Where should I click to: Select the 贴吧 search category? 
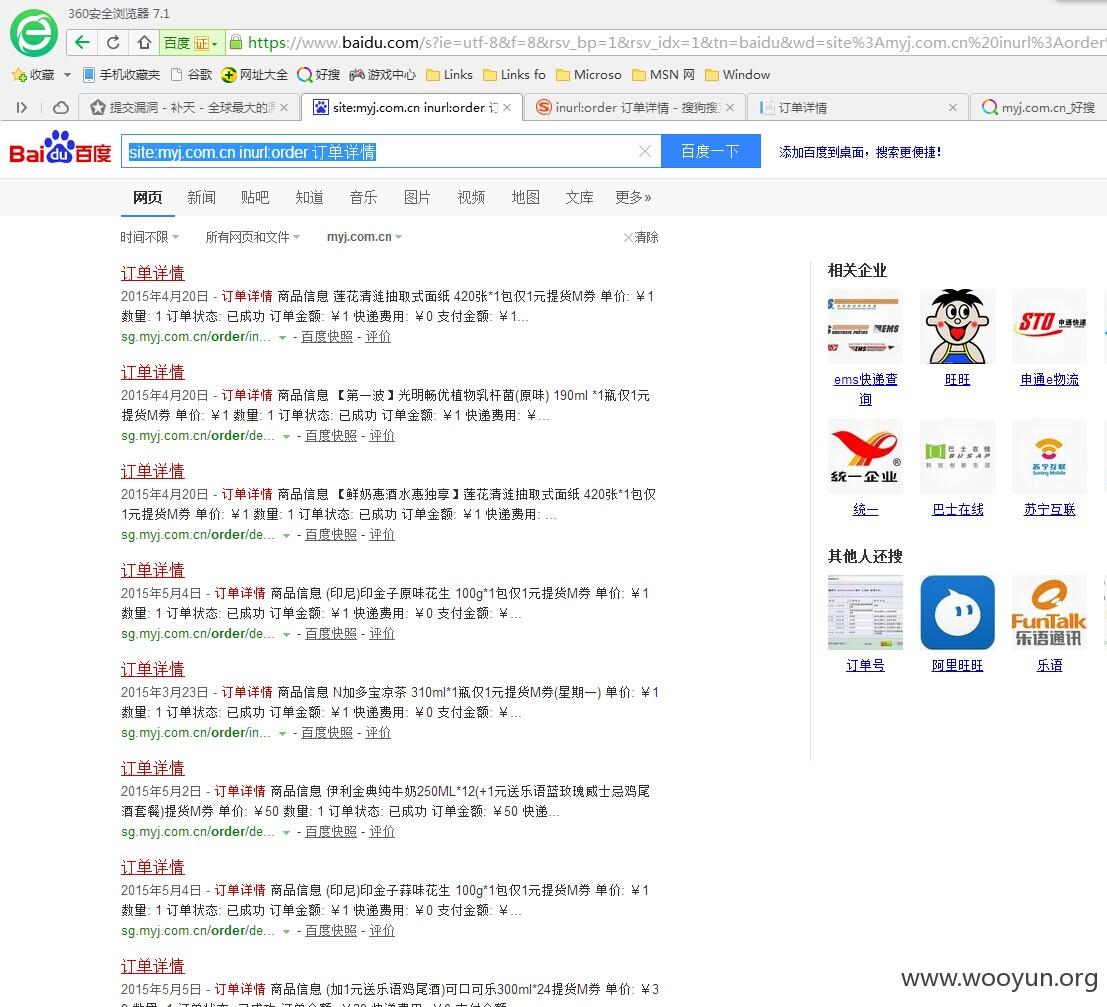(x=255, y=198)
